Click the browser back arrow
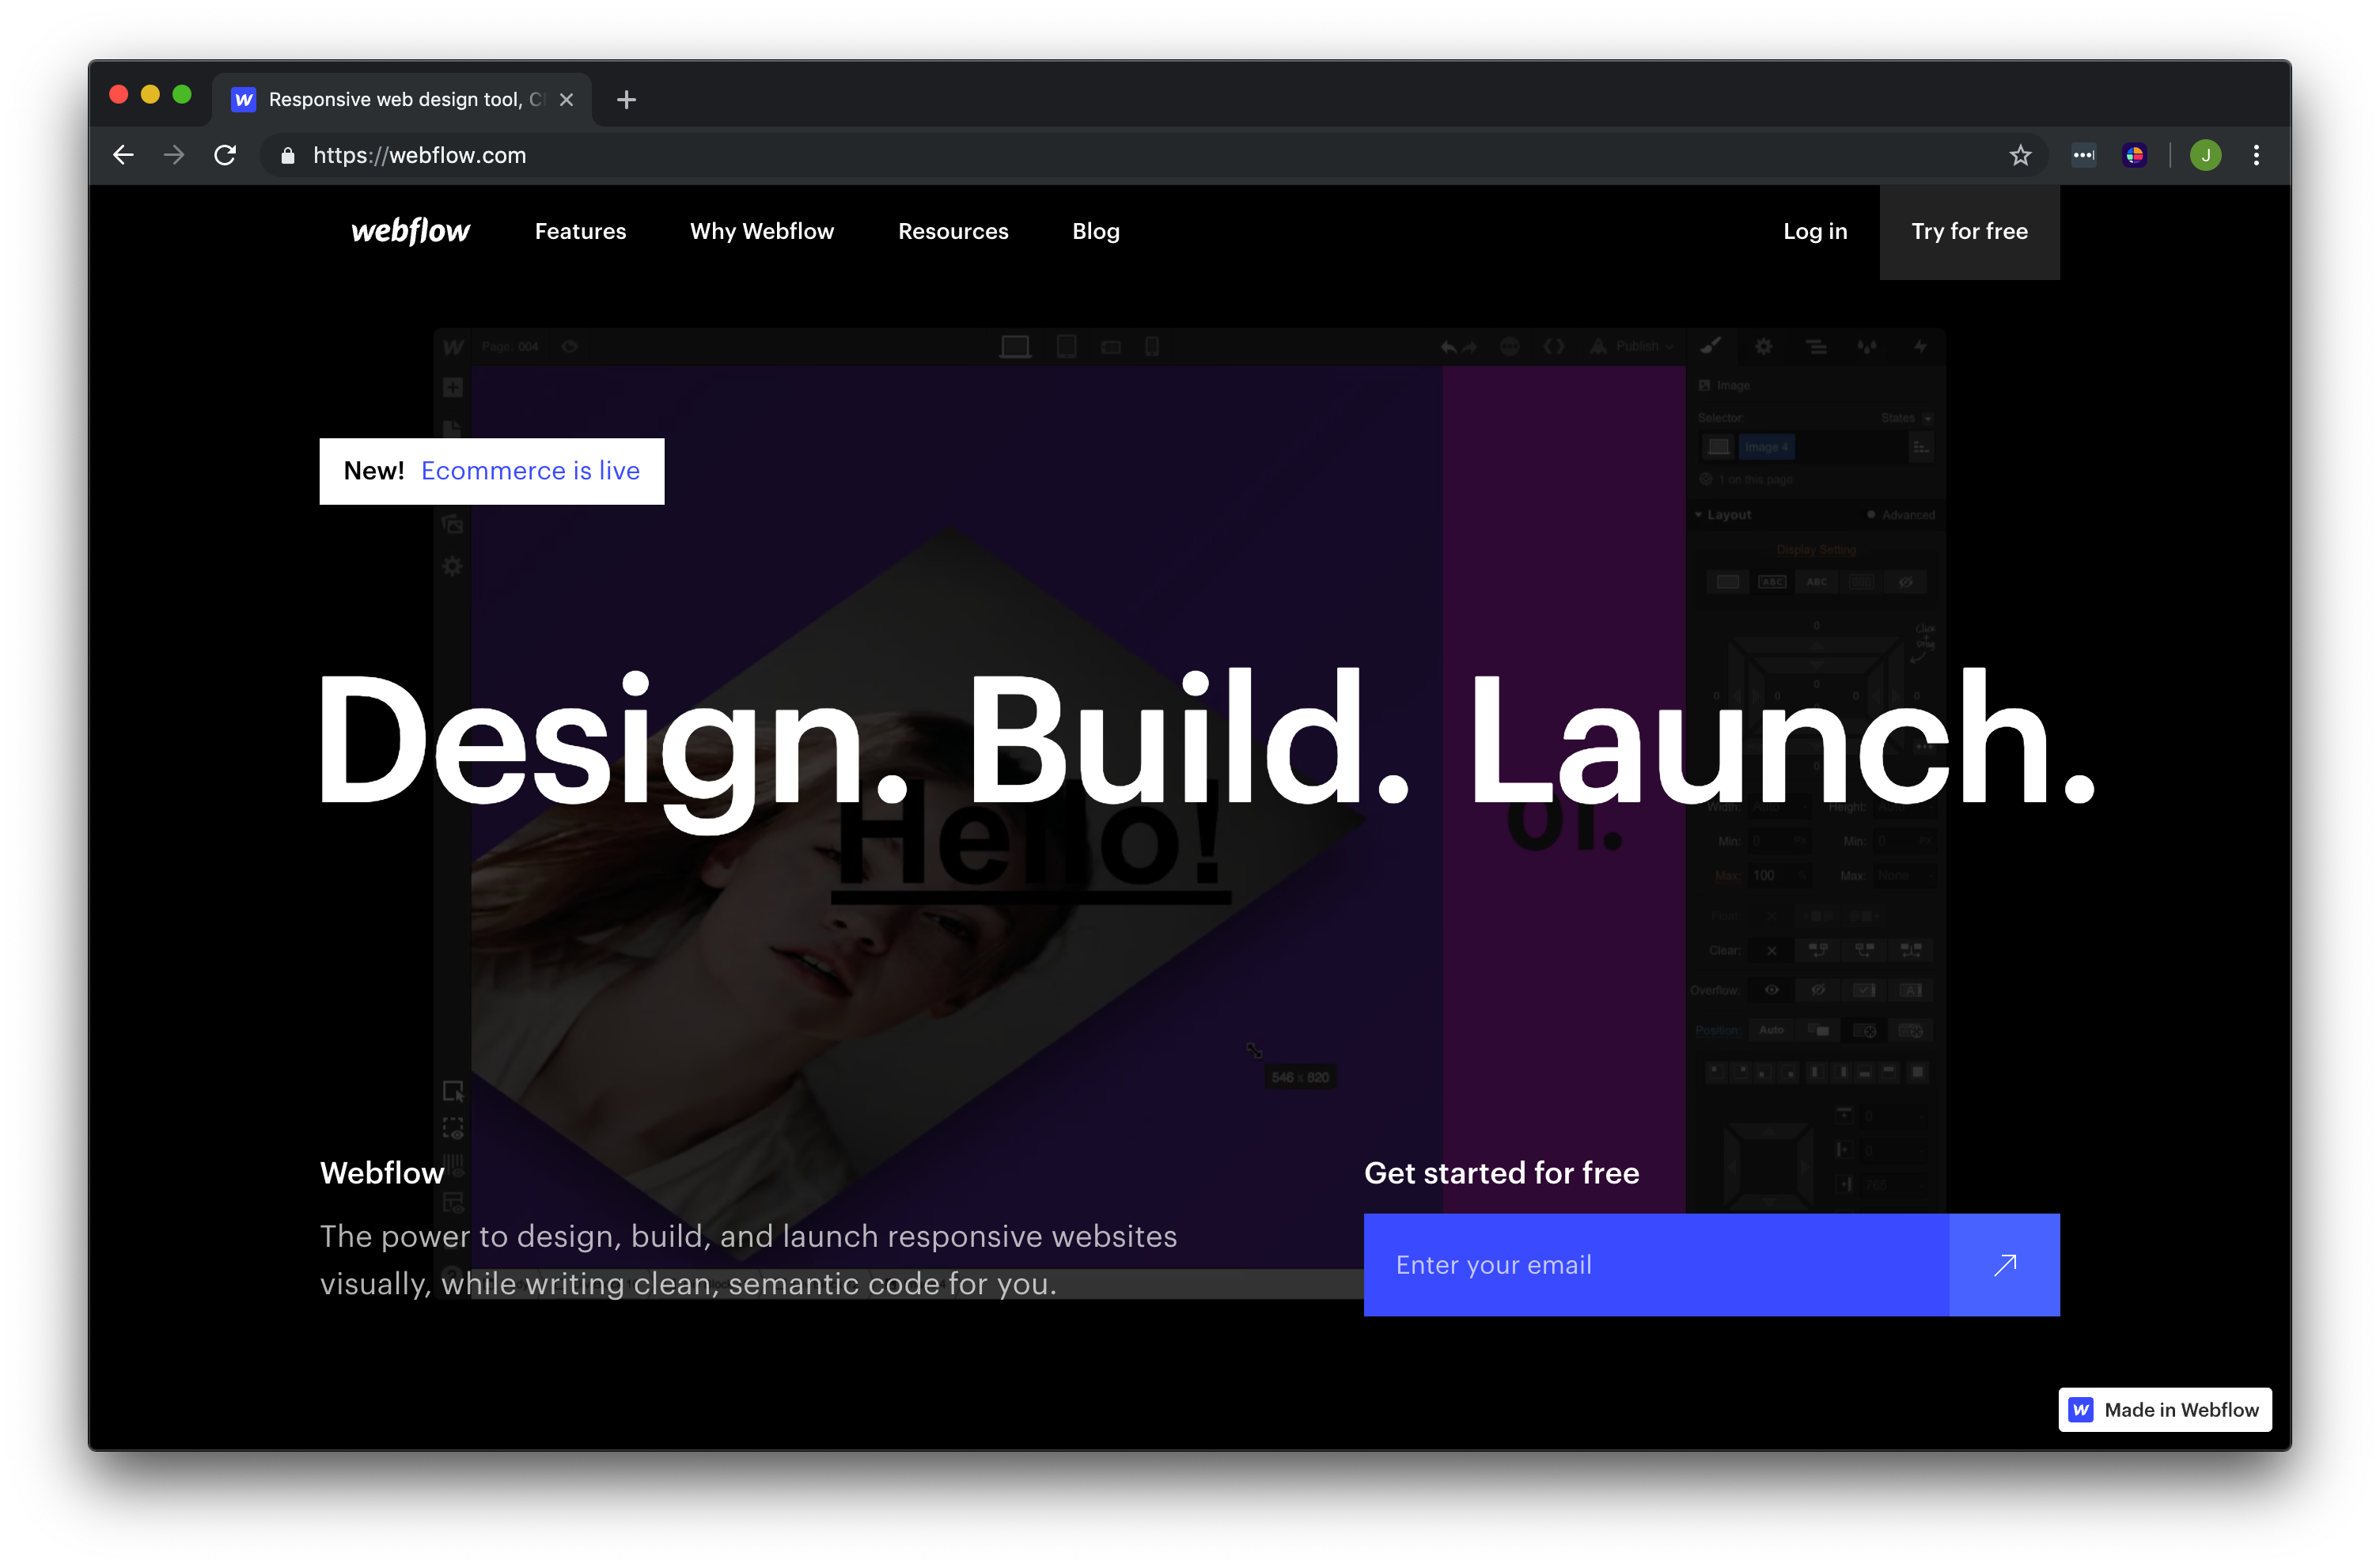Screen dimensions: 2380x1568 pyautogui.click(x=123, y=155)
